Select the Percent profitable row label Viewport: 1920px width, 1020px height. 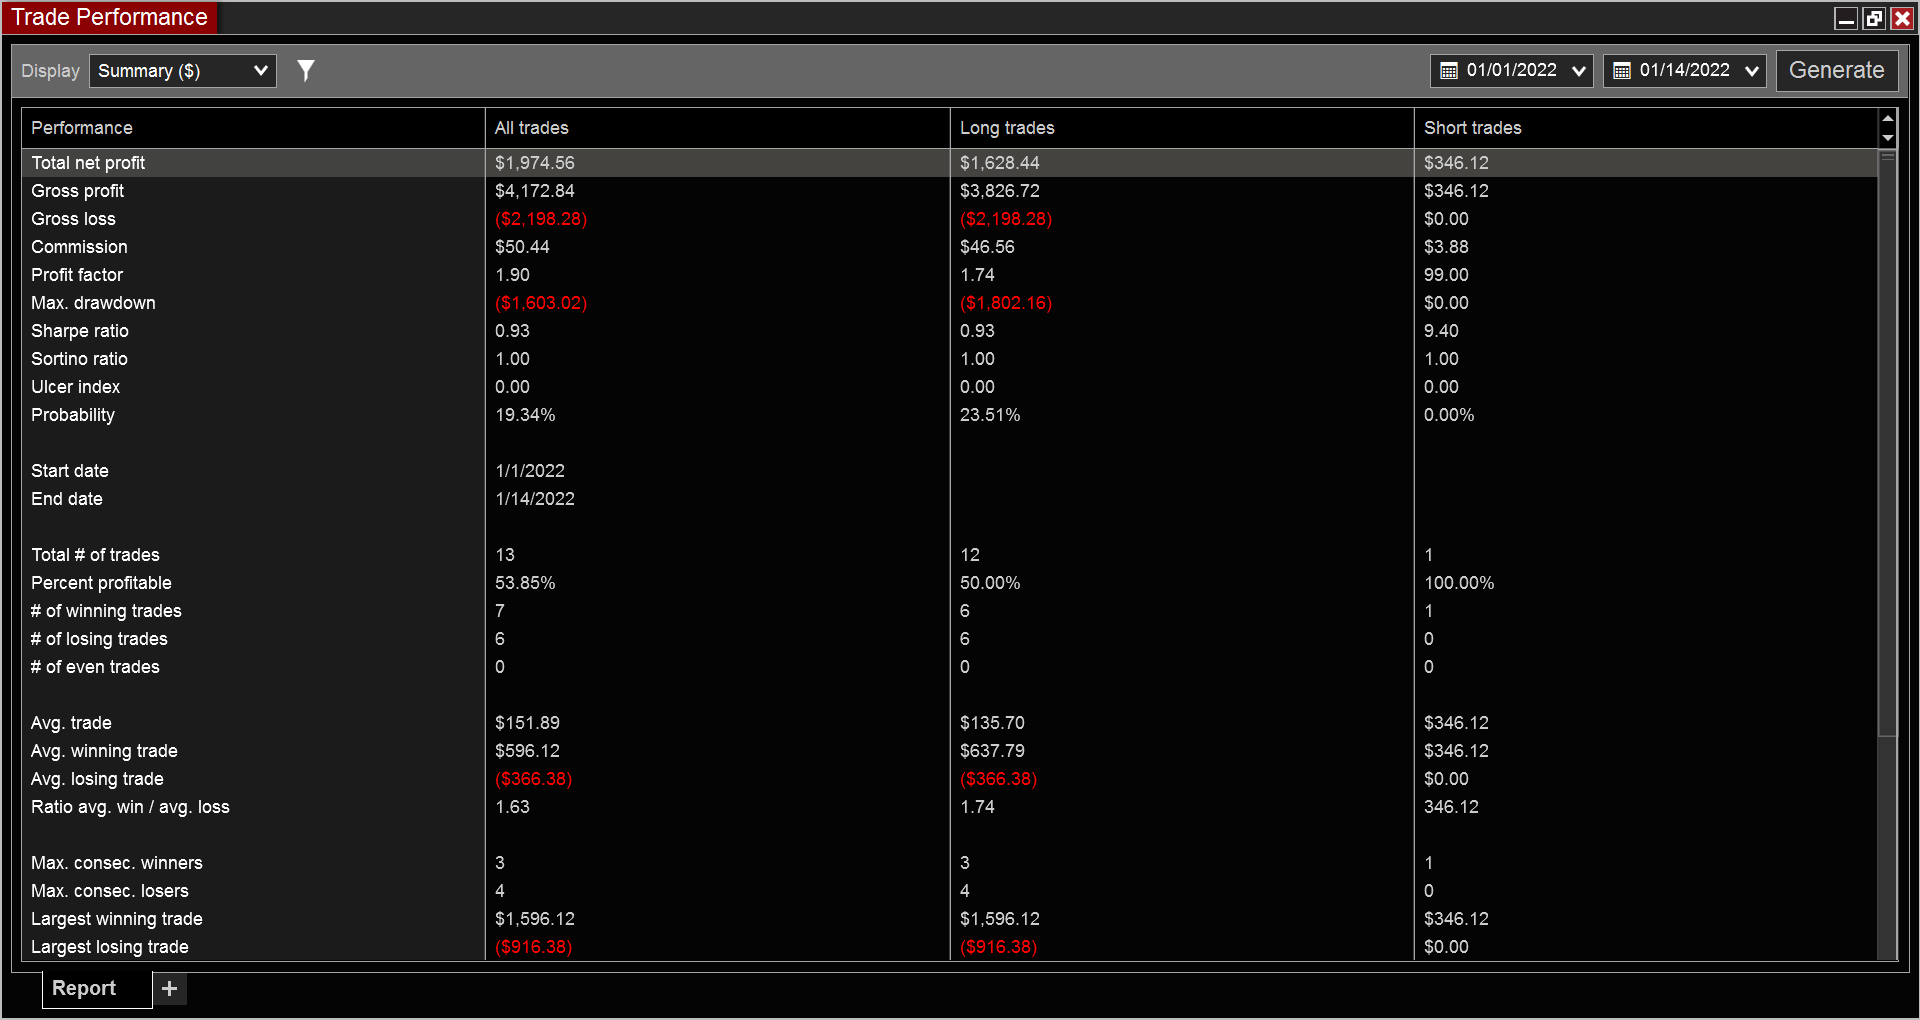click(101, 583)
